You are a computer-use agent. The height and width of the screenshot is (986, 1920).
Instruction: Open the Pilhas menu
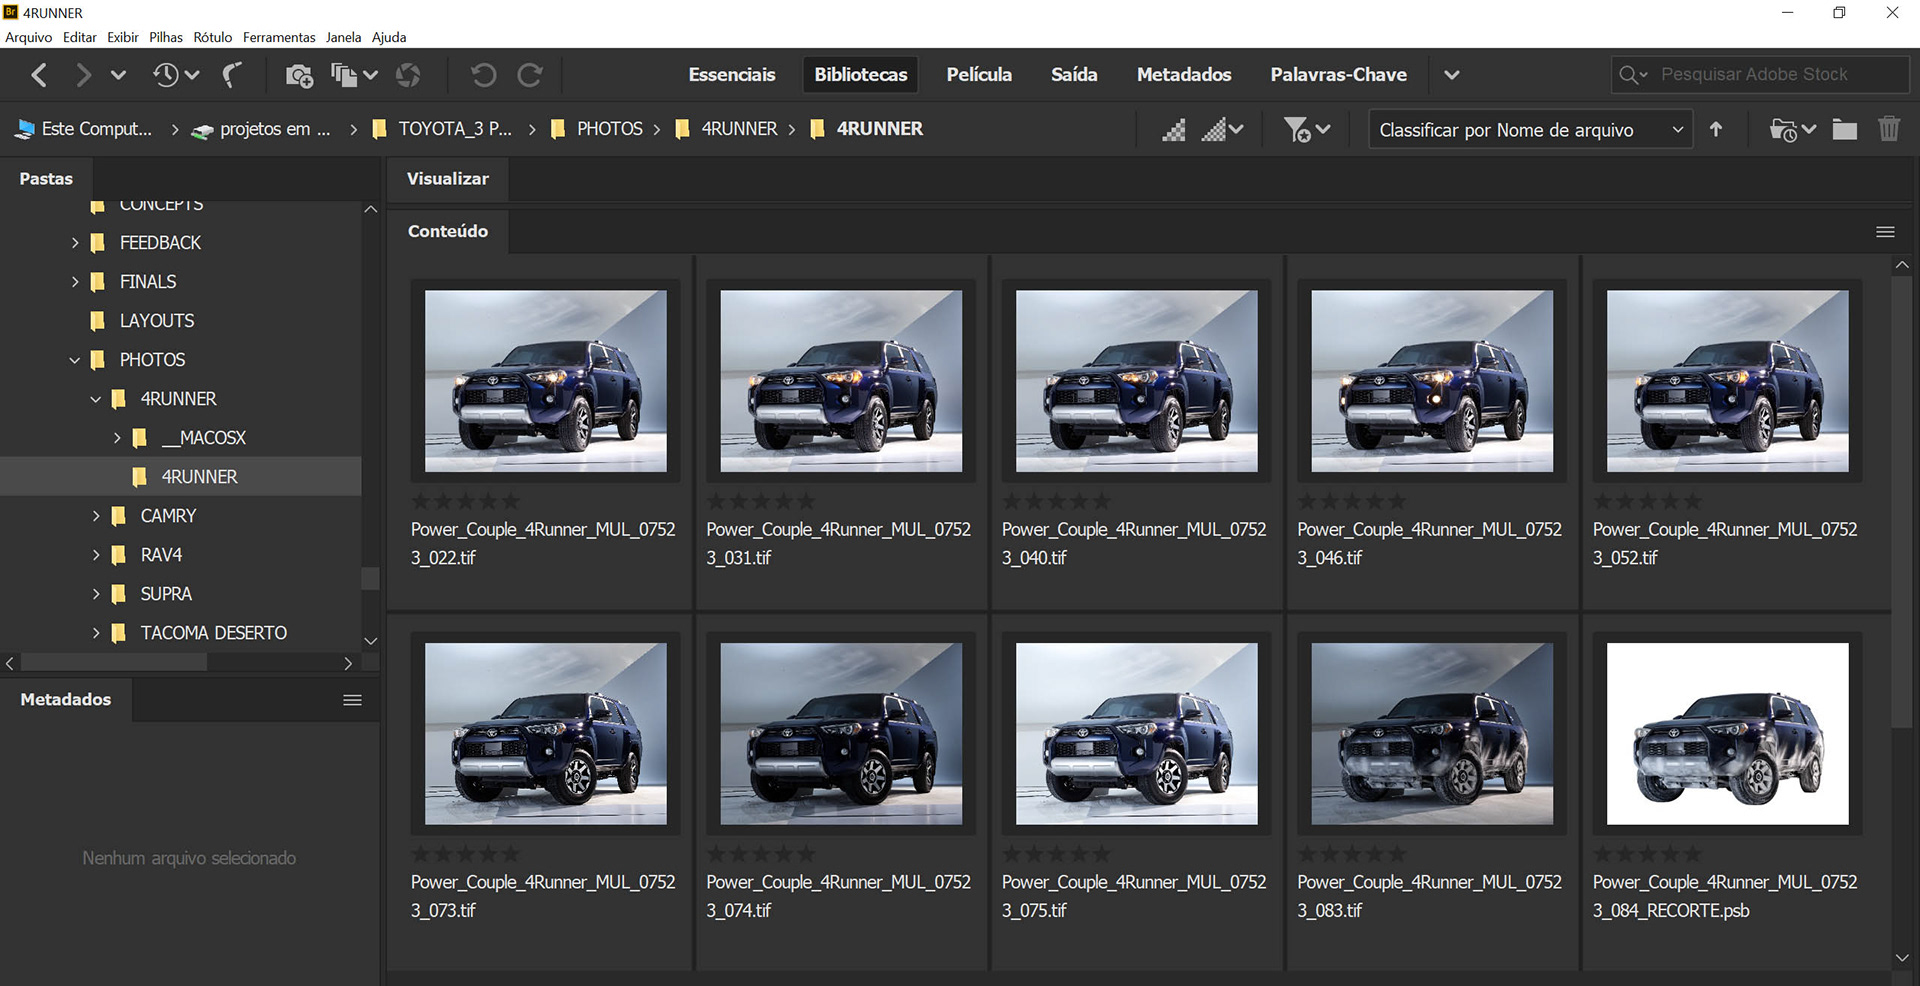coord(166,37)
